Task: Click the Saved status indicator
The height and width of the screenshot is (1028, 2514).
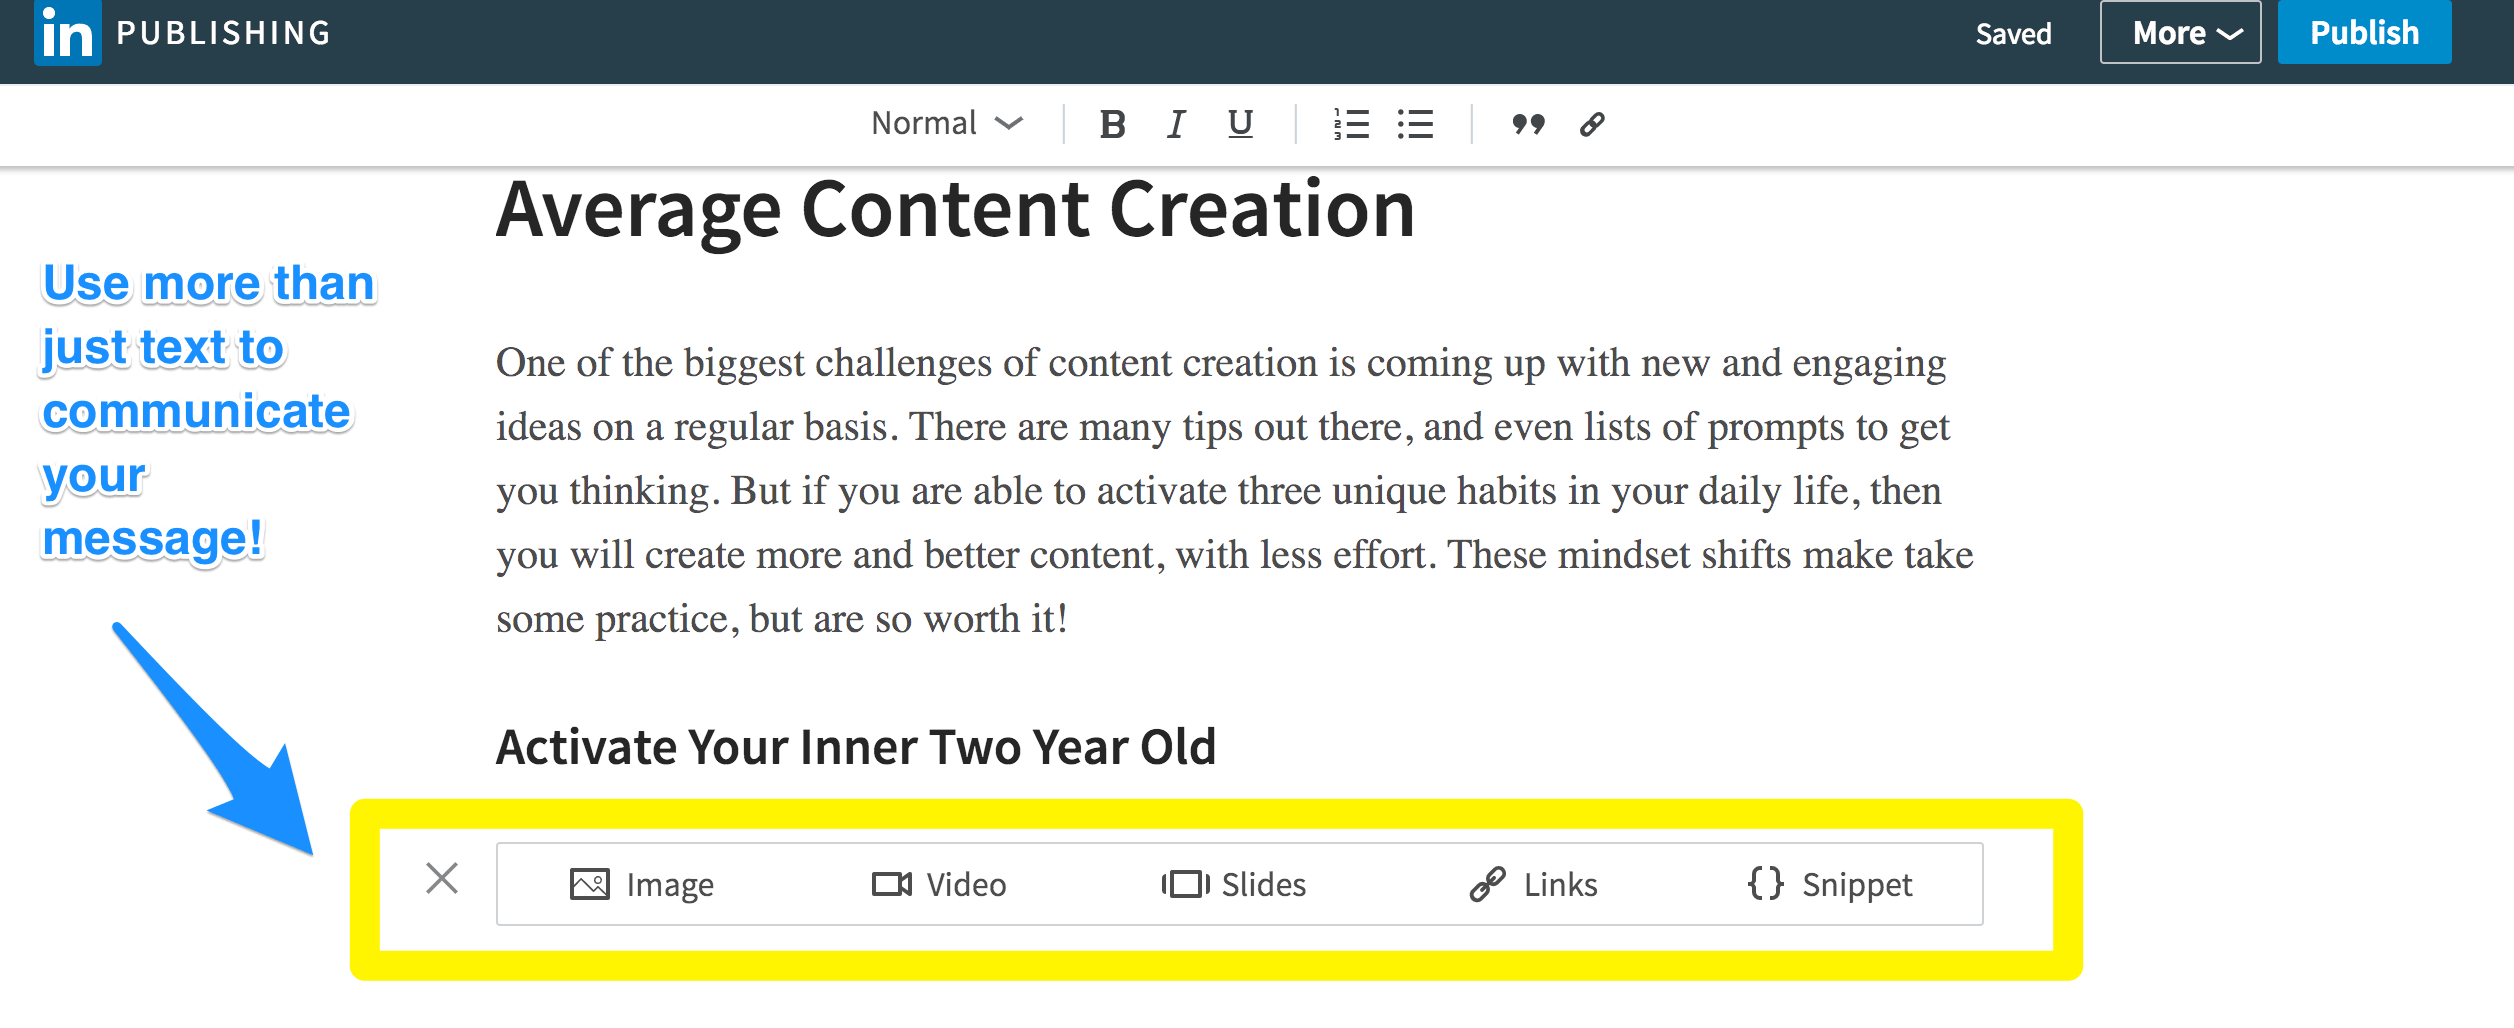Action: click(x=2013, y=34)
